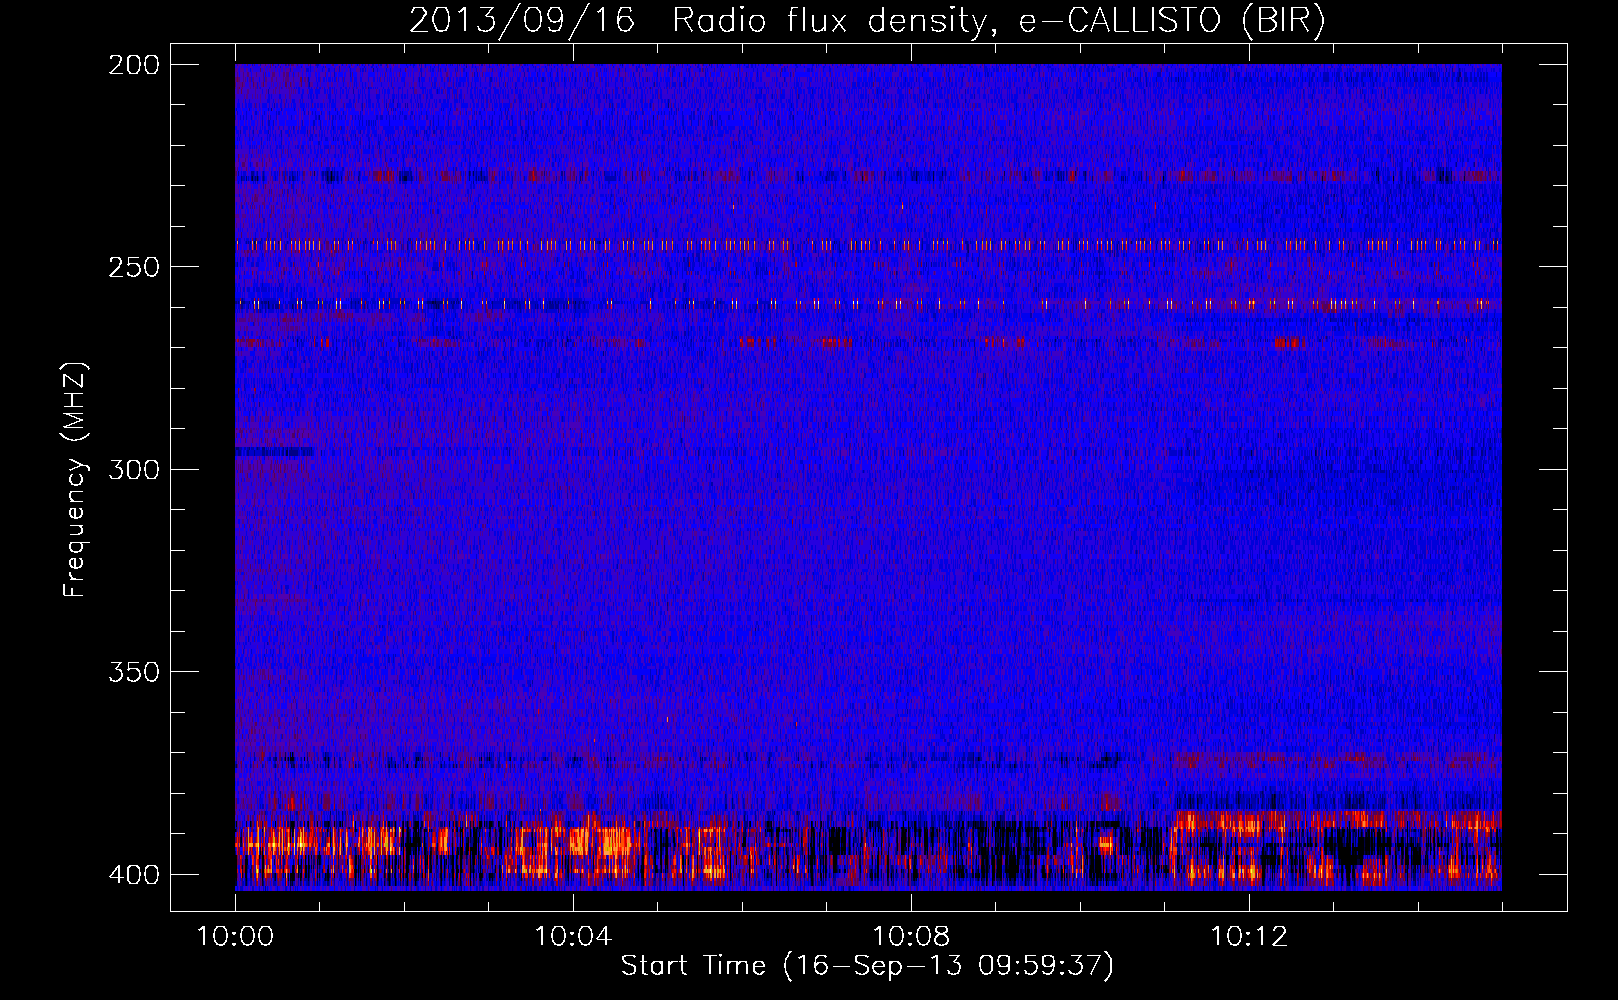Image resolution: width=1618 pixels, height=1000 pixels.
Task: Select the 350 frequency tick label
Action: pos(134,671)
